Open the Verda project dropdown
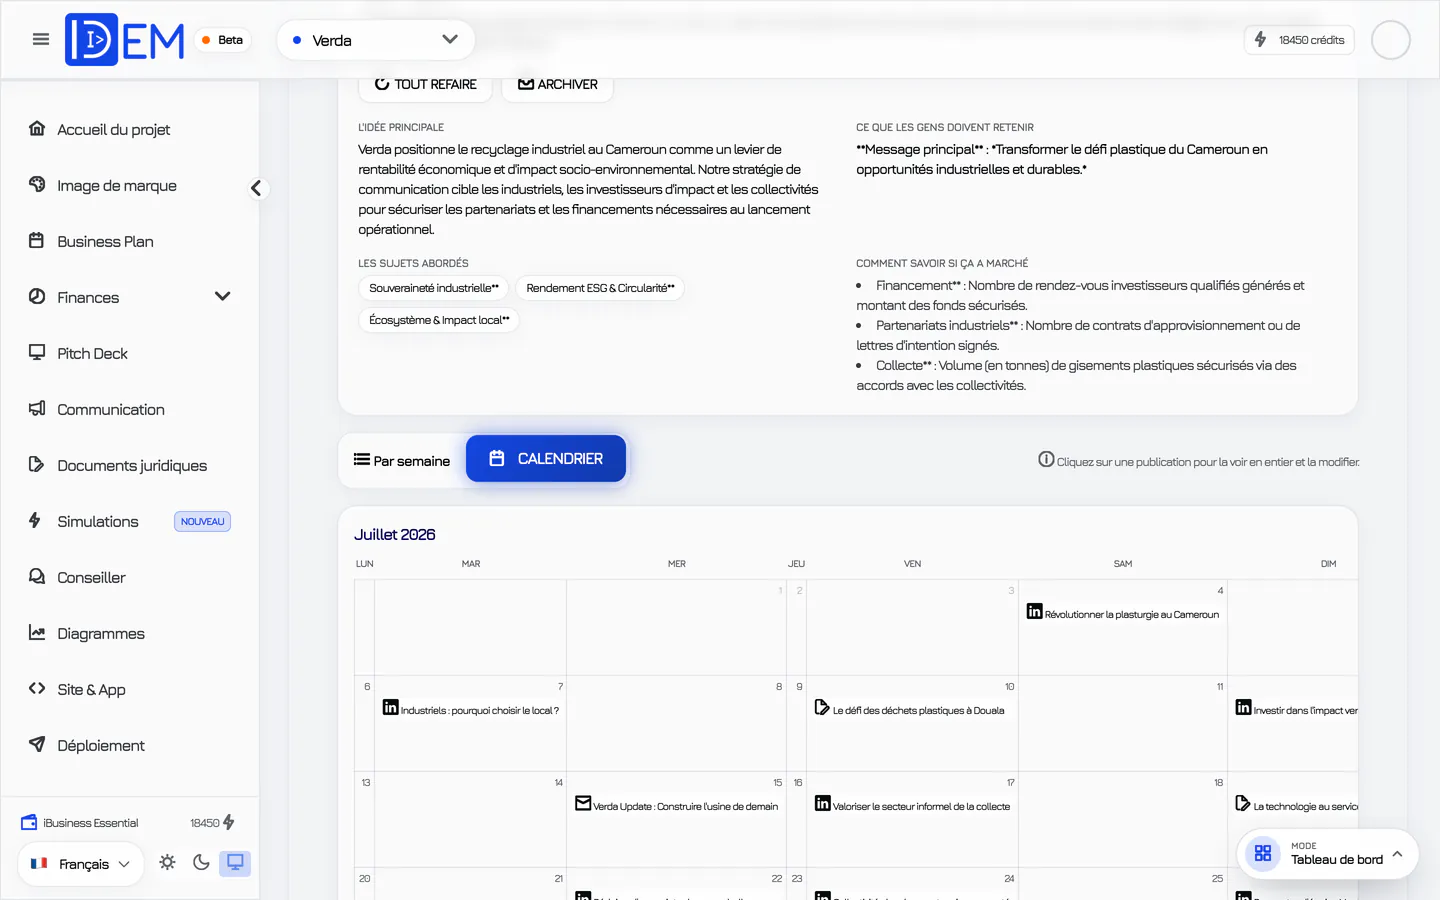The image size is (1440, 900). 375,40
